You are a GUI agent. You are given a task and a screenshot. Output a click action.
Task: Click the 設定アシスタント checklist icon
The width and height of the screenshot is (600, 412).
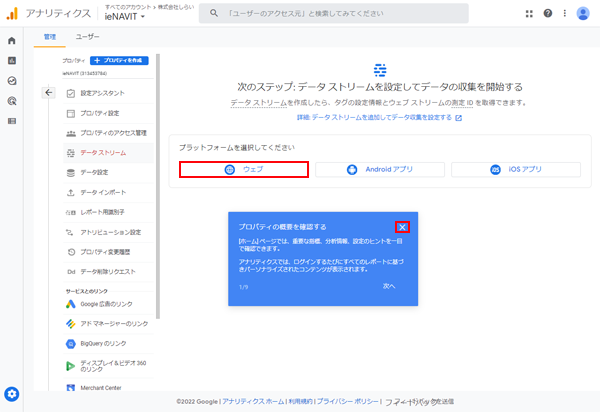[71, 93]
